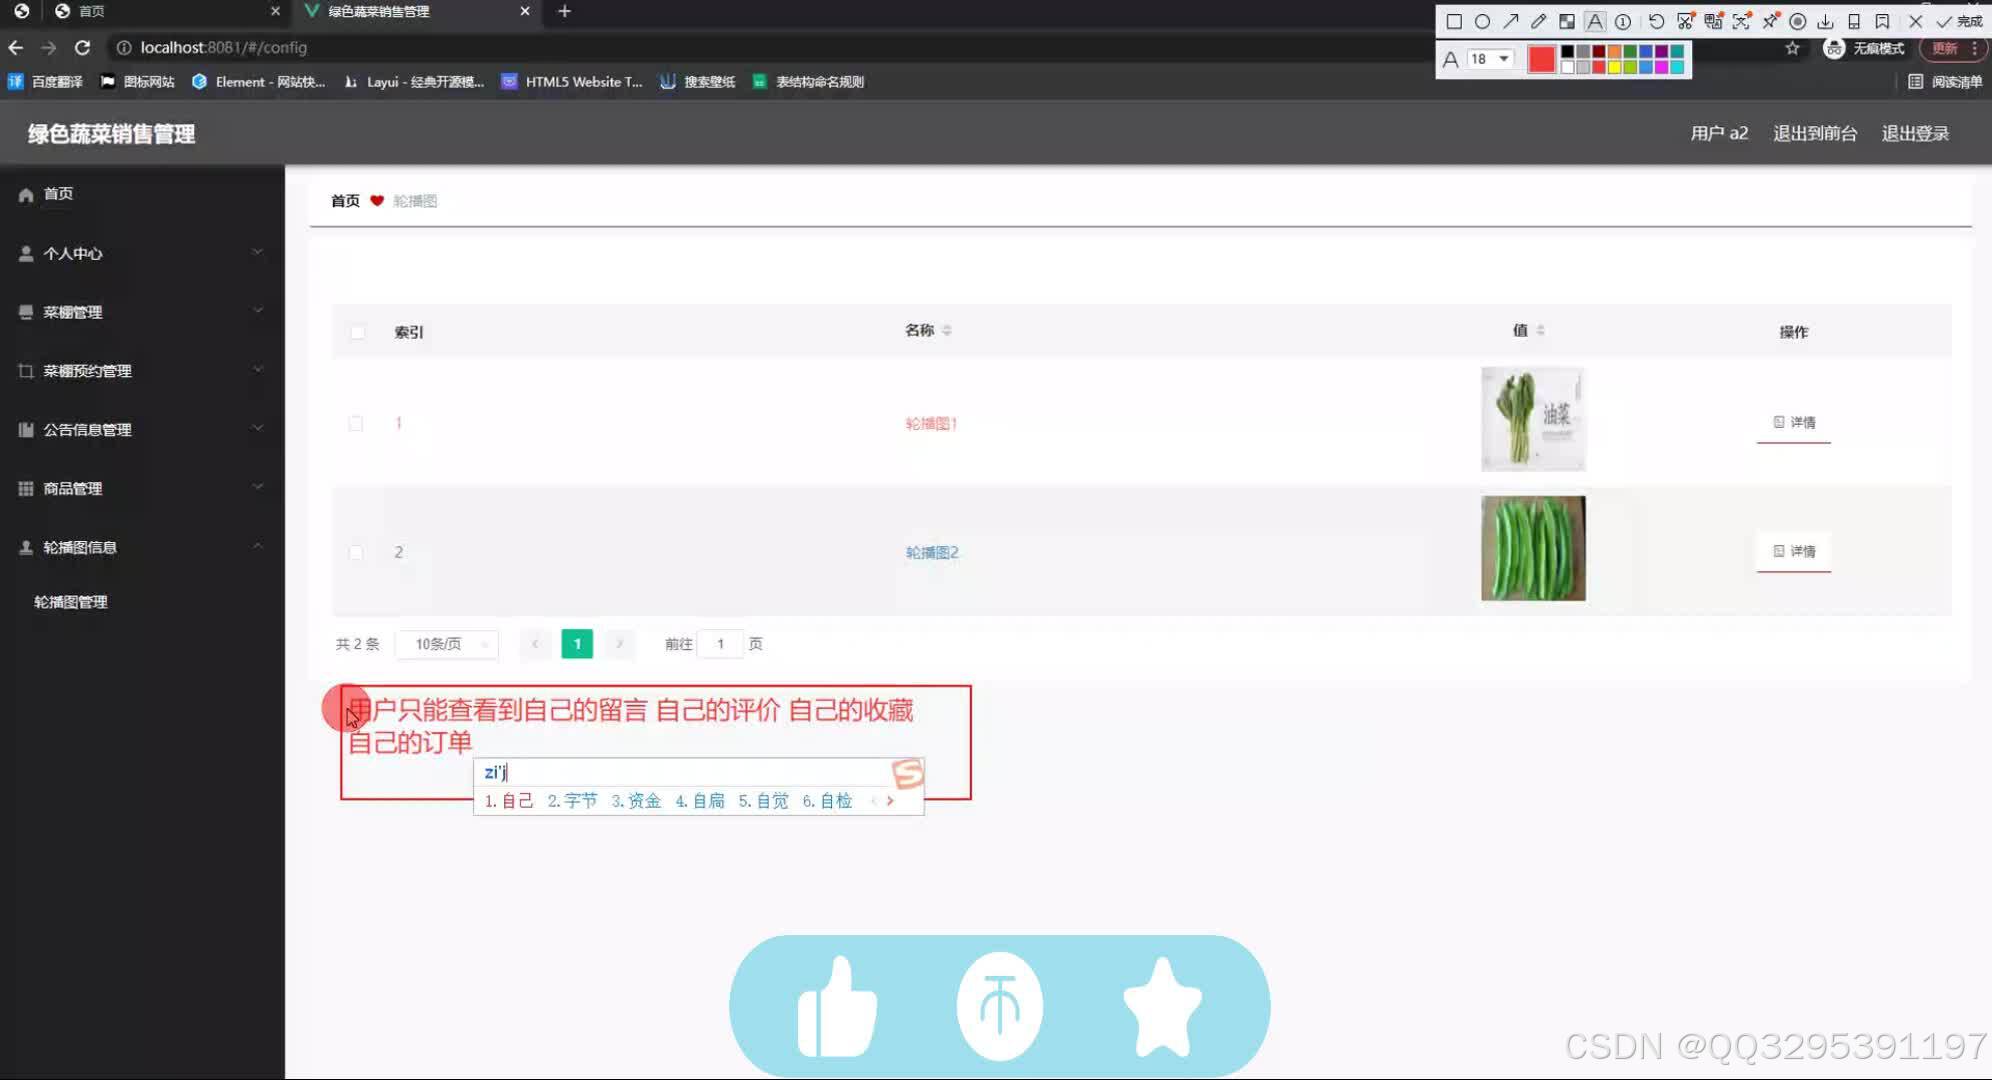Close the 绿色蔬菜销售管理 browser tab
The height and width of the screenshot is (1080, 1992).
[x=525, y=11]
